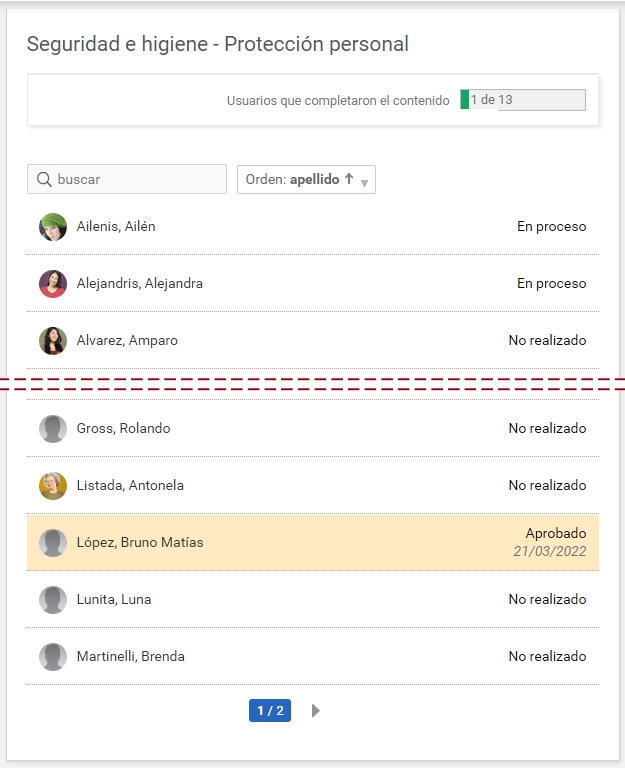Click the sort dropdown's small arrow
This screenshot has width=625, height=768.
pos(364,182)
